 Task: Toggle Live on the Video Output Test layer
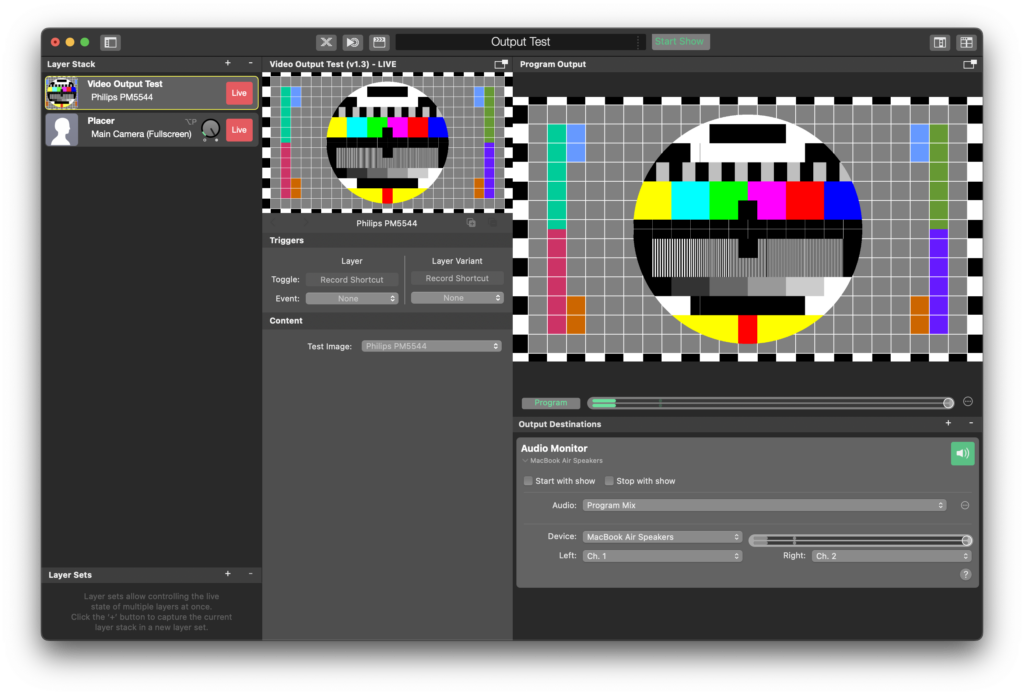tap(239, 93)
